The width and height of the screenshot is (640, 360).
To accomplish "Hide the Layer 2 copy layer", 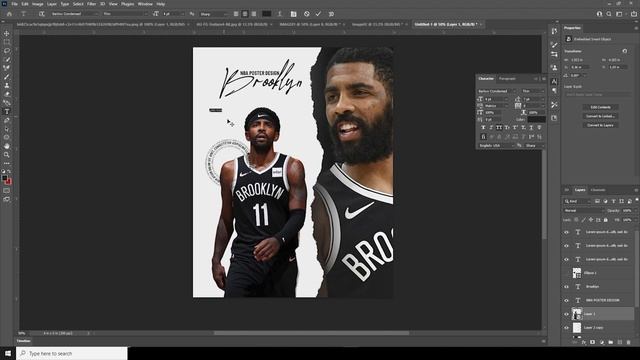I will pos(567,328).
